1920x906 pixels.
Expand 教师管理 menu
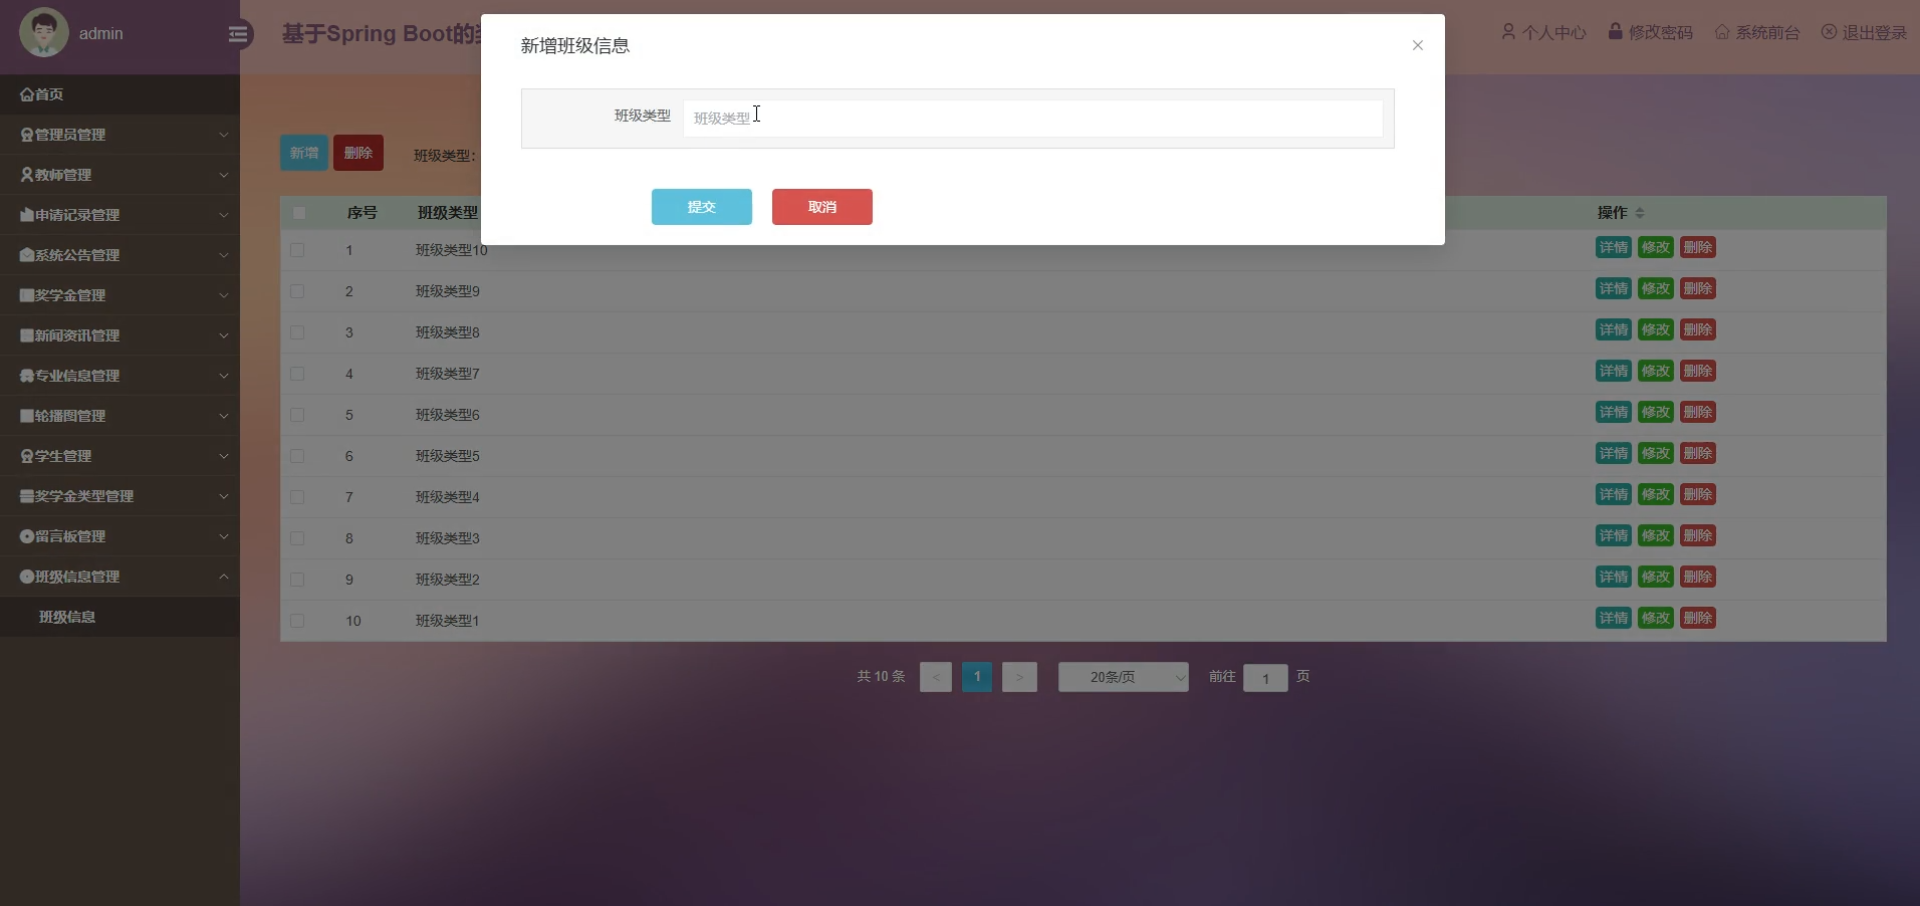120,174
